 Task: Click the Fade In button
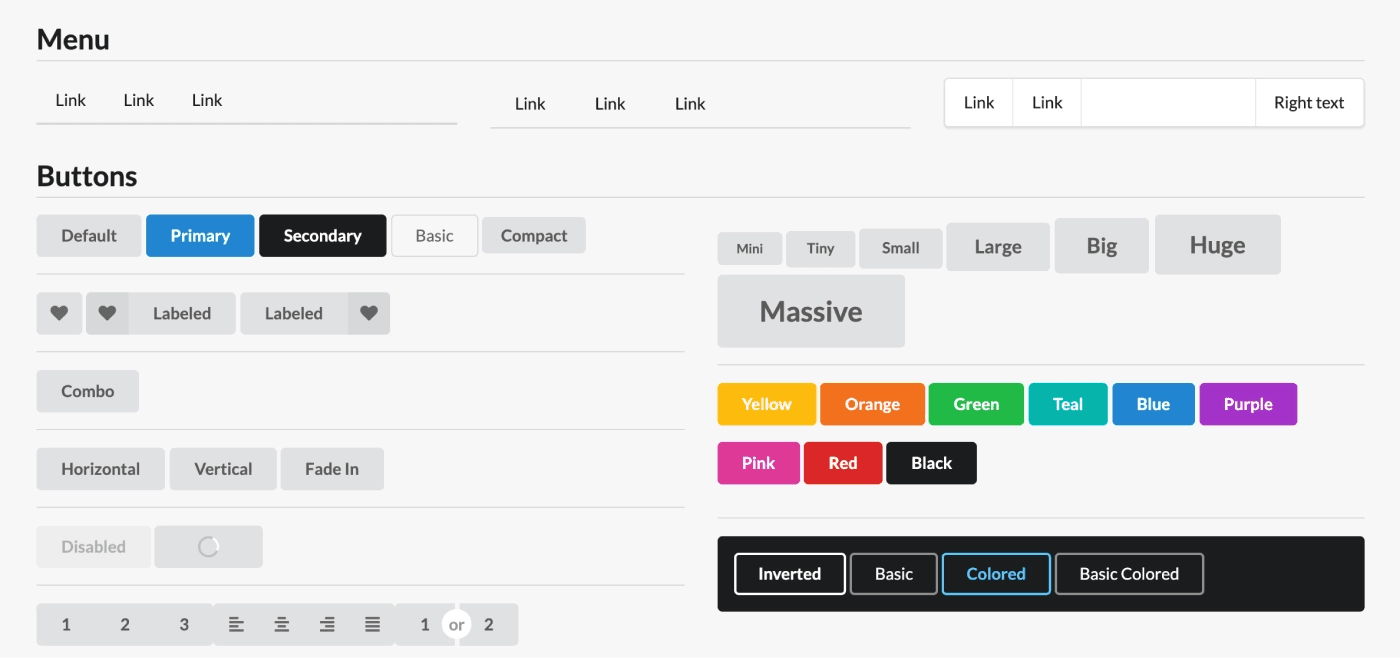tap(331, 469)
